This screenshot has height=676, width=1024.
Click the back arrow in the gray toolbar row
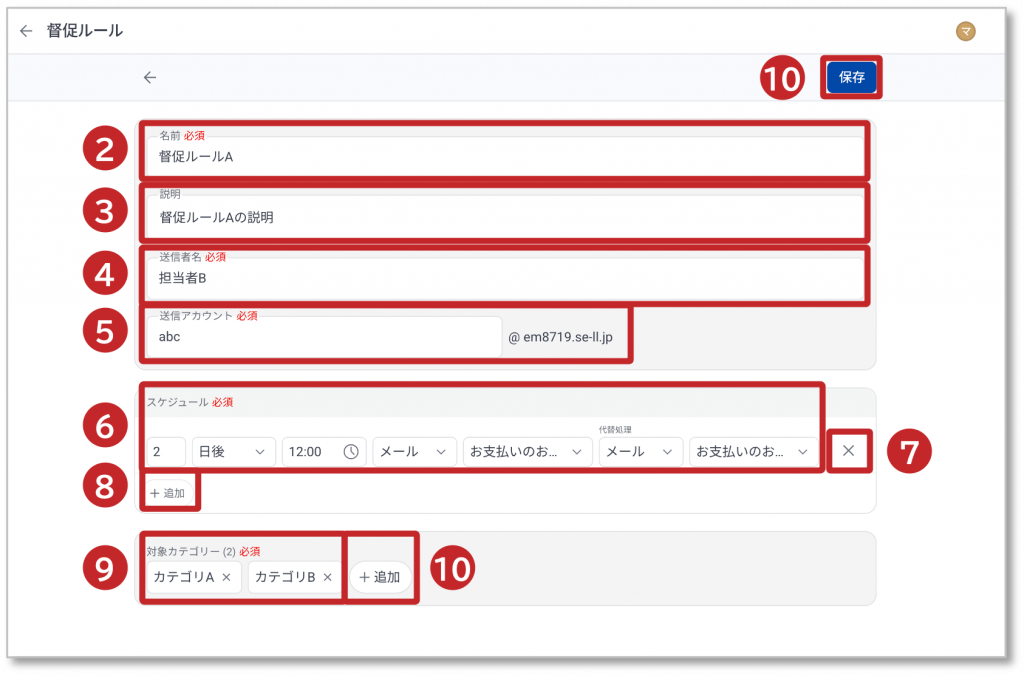(x=150, y=77)
